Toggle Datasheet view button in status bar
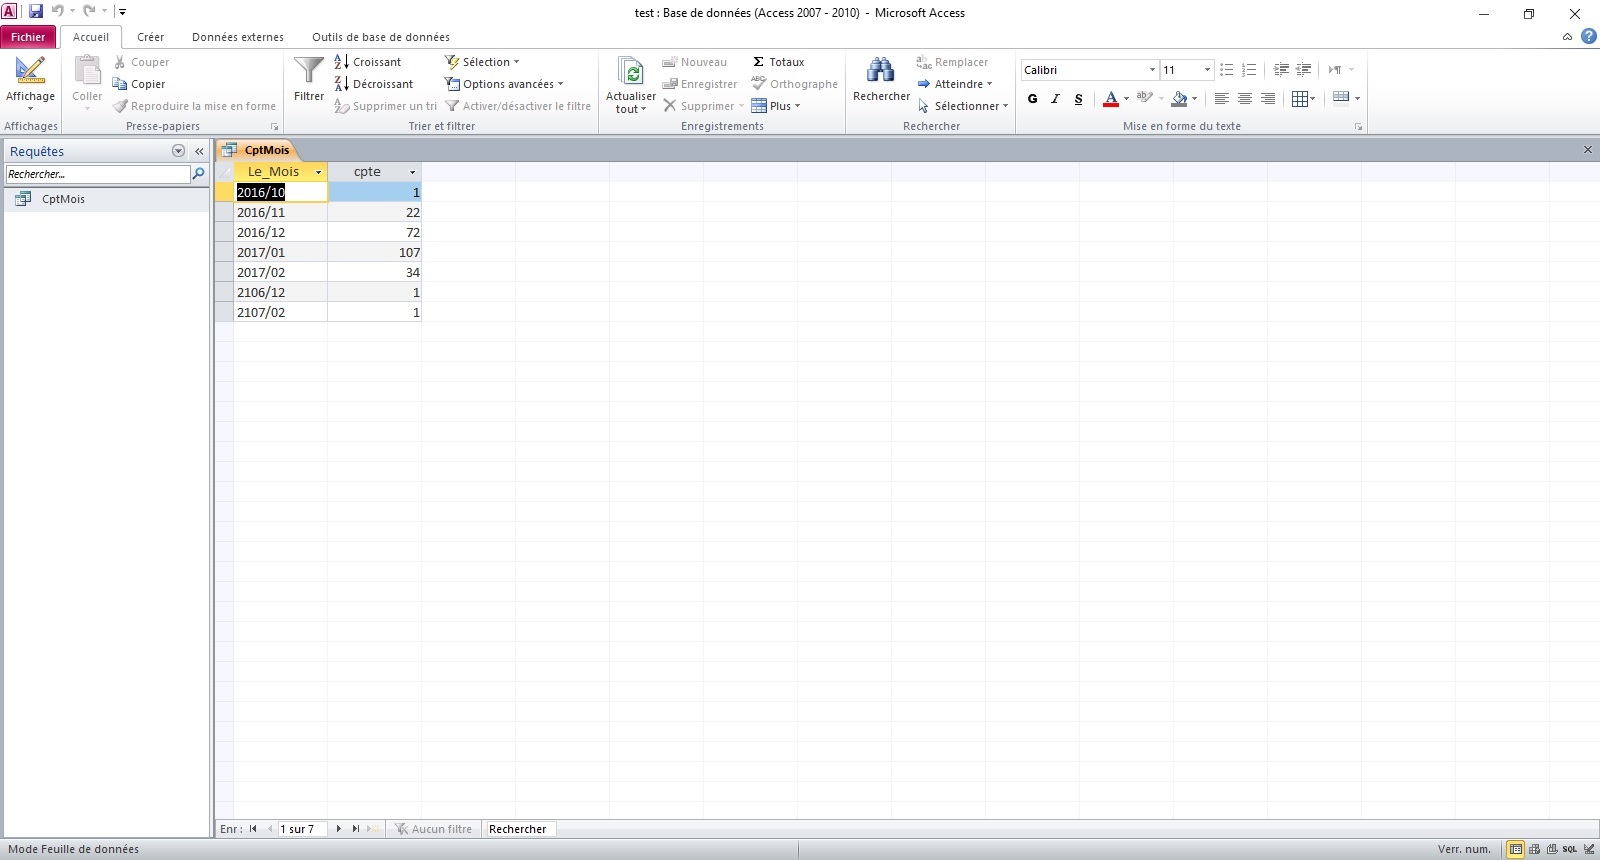 1516,849
